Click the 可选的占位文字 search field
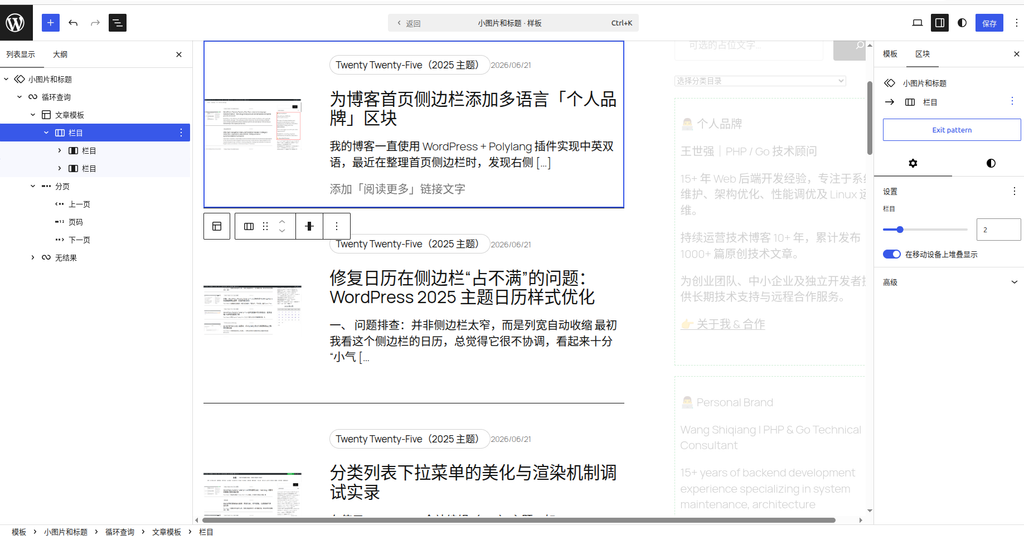Screen dimensions: 1024x536 coord(748,48)
